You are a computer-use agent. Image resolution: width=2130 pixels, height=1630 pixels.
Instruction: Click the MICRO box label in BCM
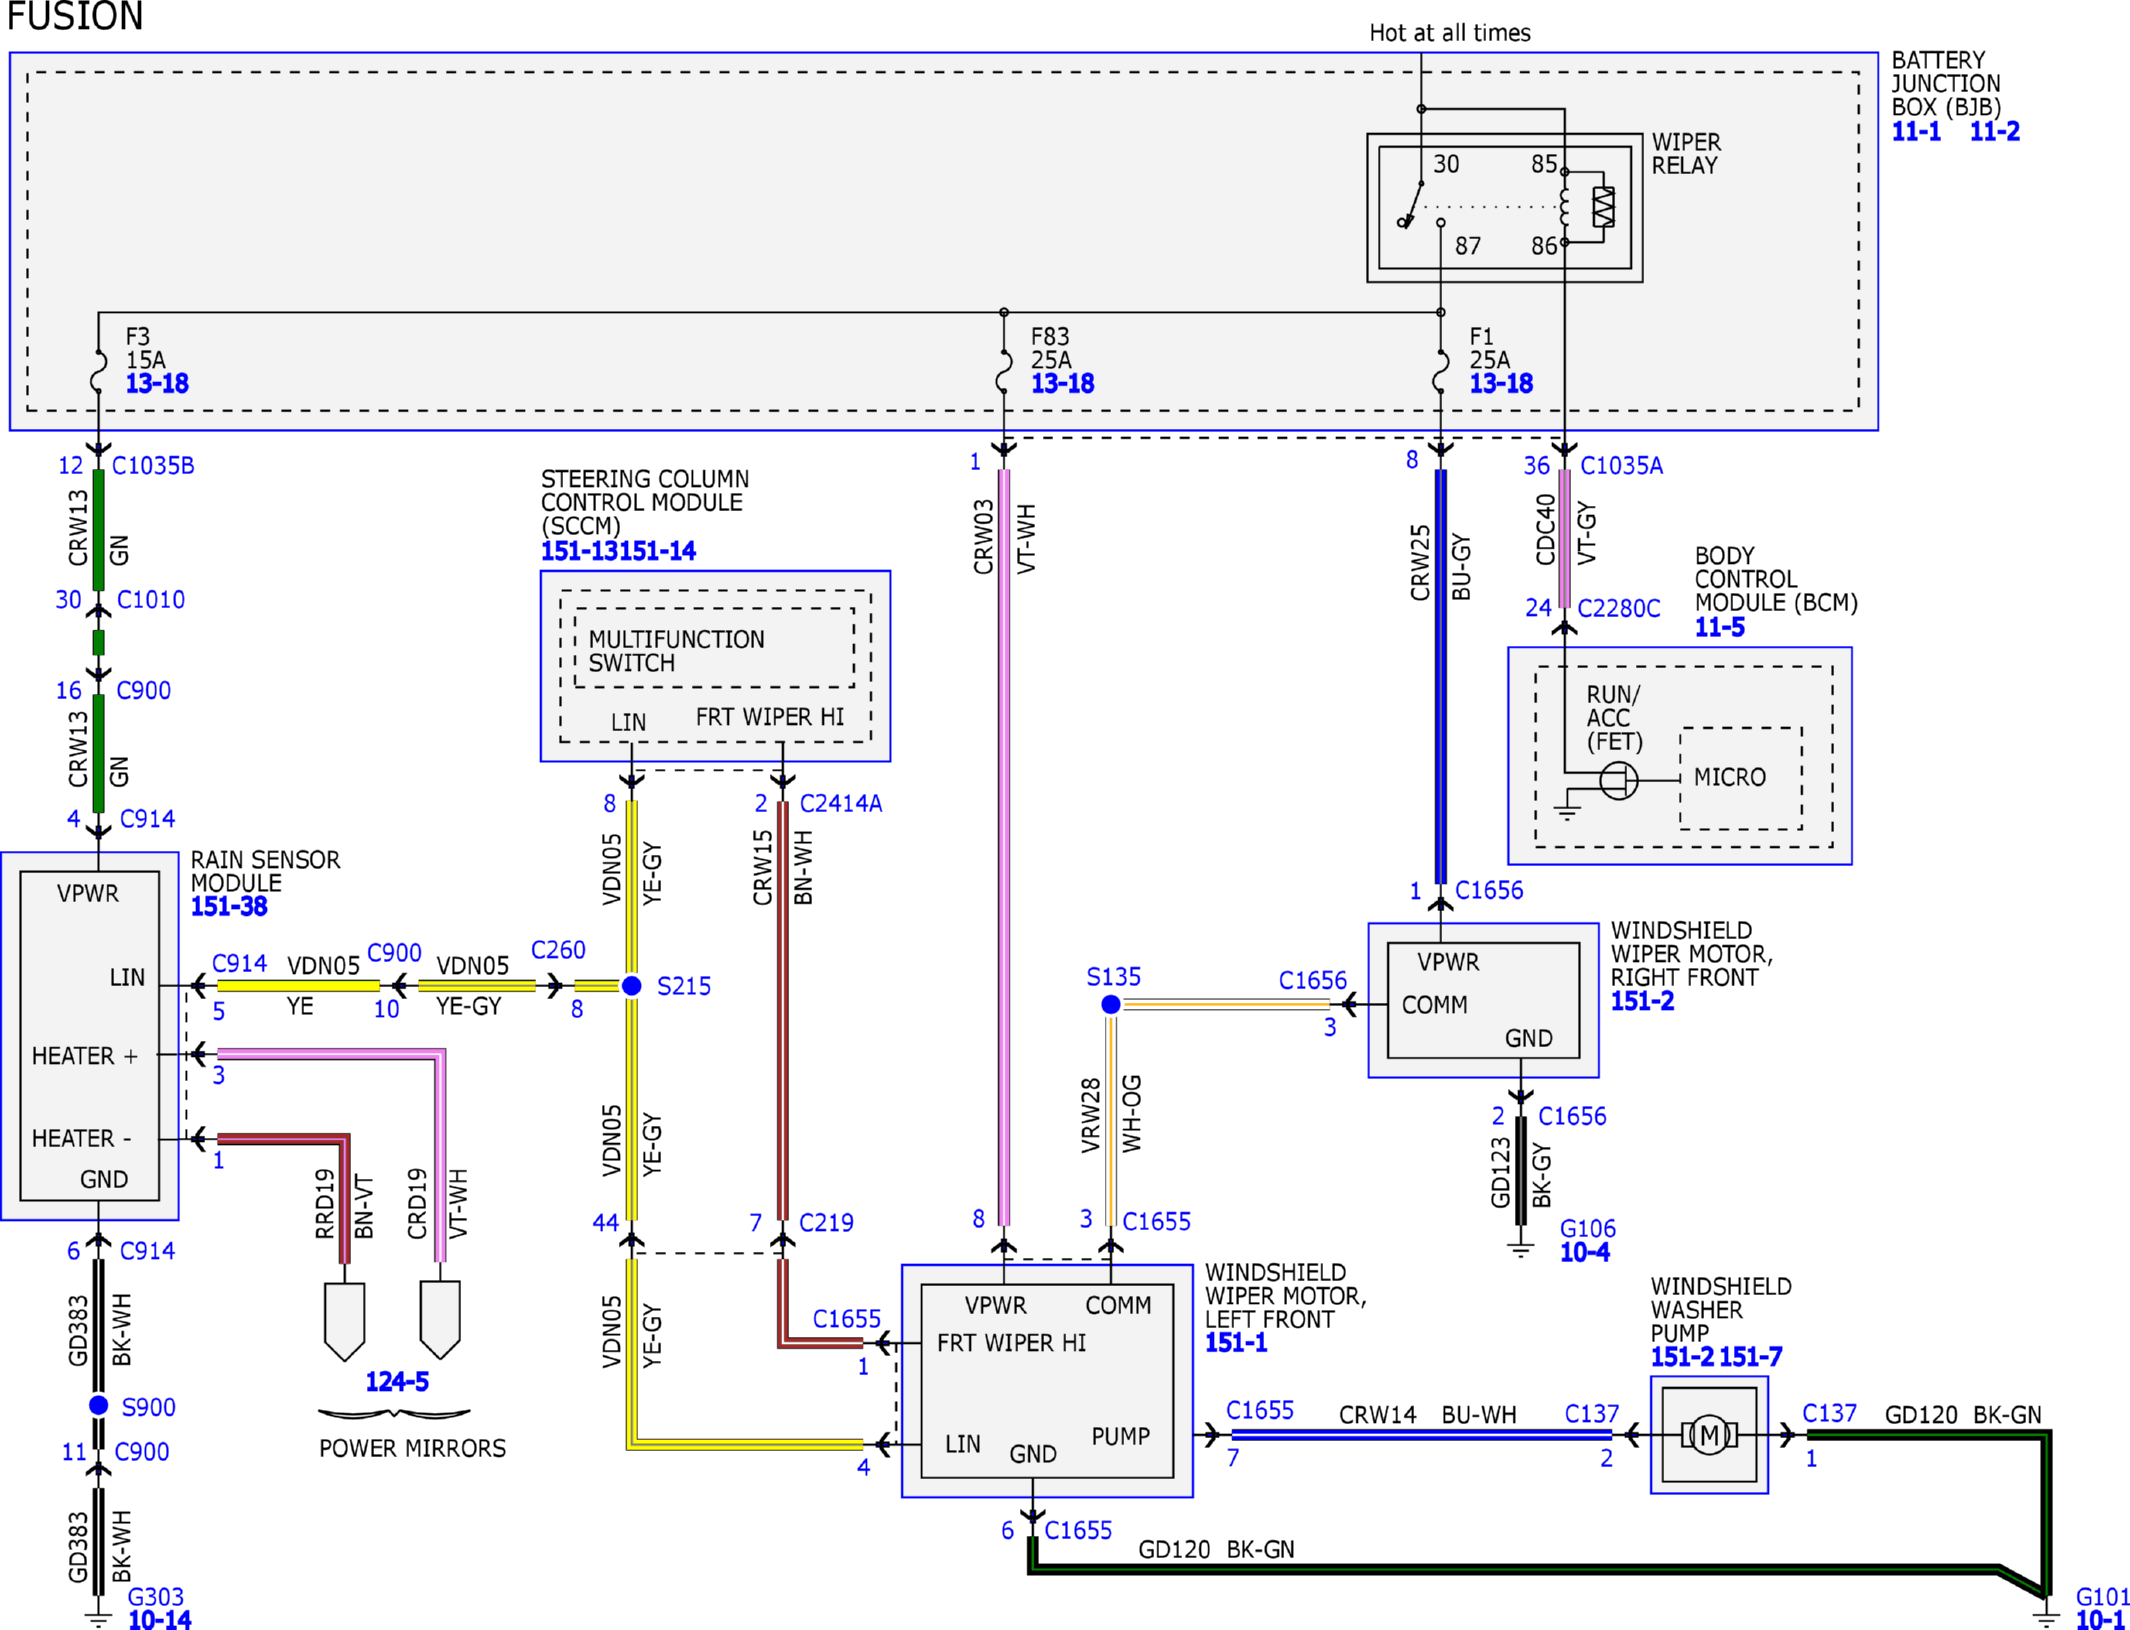(x=1730, y=777)
